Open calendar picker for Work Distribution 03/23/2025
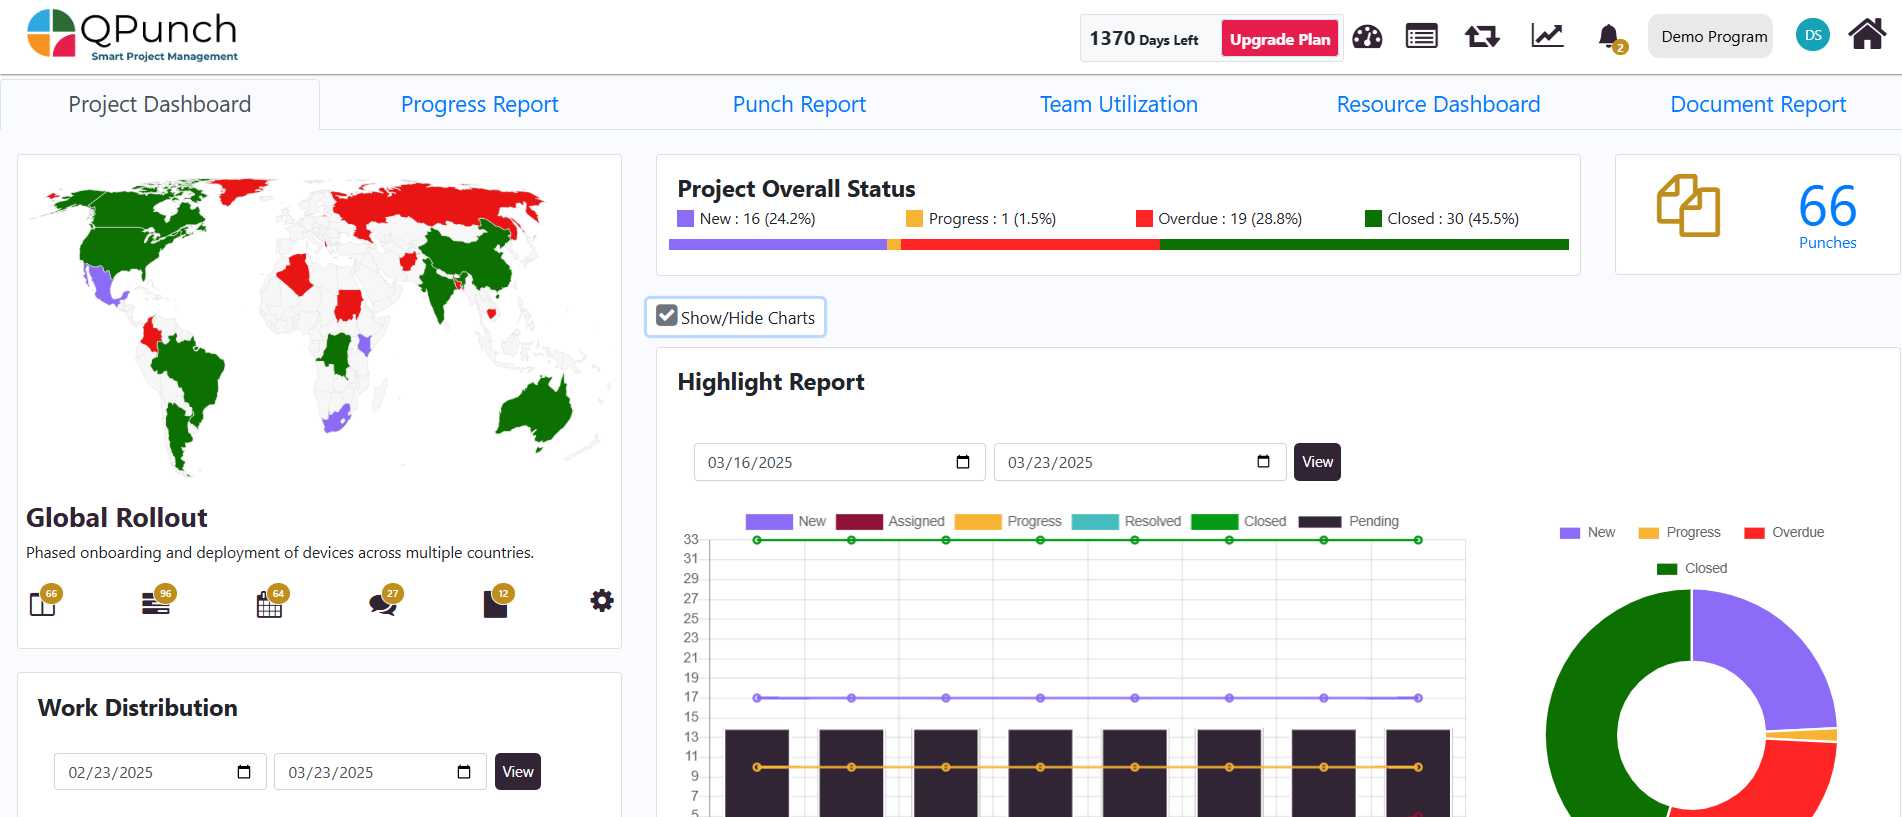The width and height of the screenshot is (1902, 817). (x=464, y=772)
